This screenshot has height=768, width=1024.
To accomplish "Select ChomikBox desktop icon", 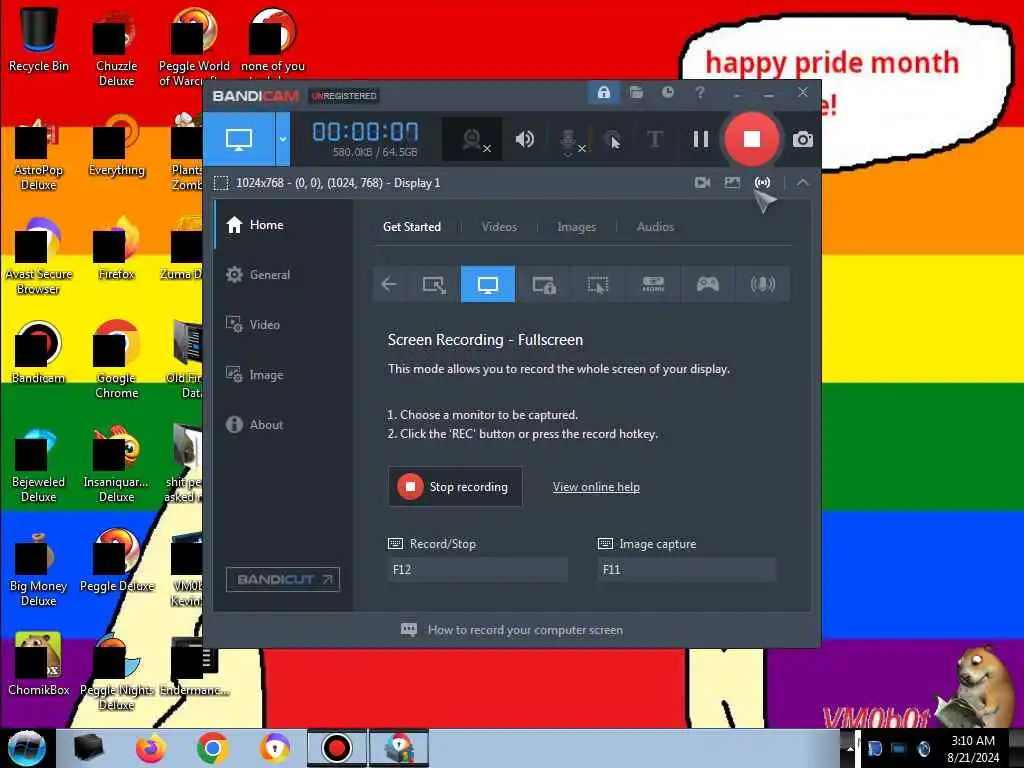I will tap(39, 664).
